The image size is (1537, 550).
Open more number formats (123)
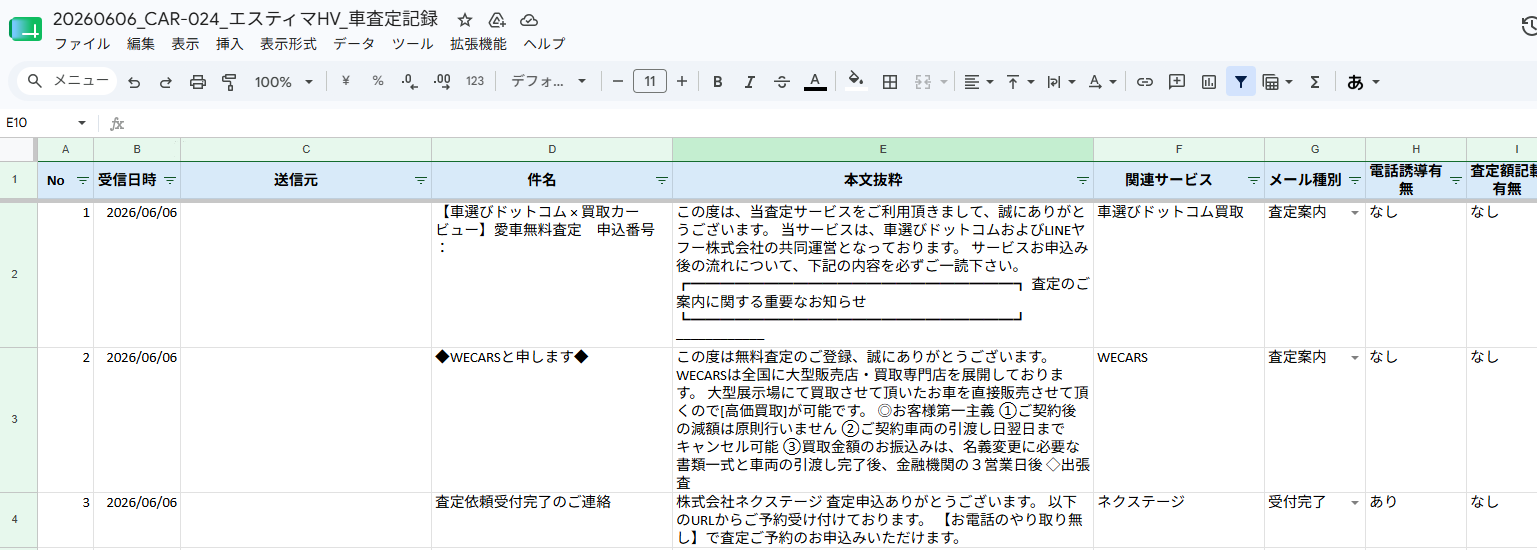tap(475, 82)
